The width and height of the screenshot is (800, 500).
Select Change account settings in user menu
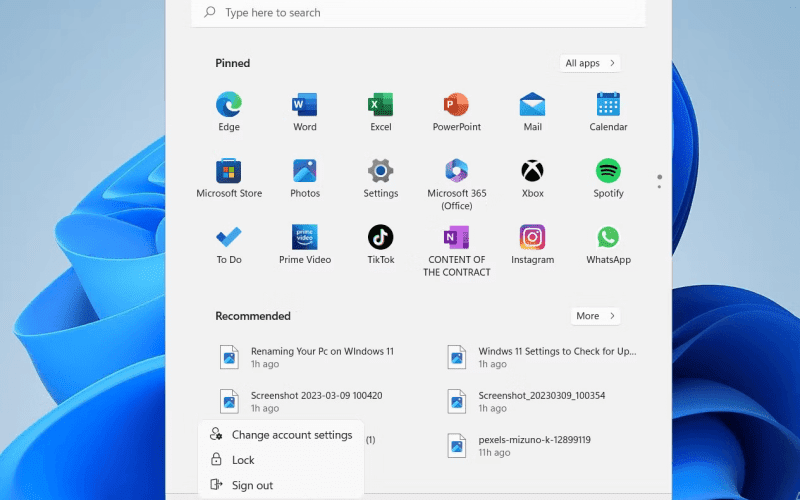[281, 435]
